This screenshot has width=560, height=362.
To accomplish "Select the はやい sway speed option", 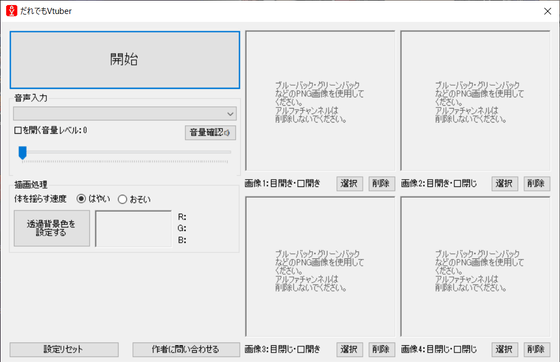I will pyautogui.click(x=94, y=199).
